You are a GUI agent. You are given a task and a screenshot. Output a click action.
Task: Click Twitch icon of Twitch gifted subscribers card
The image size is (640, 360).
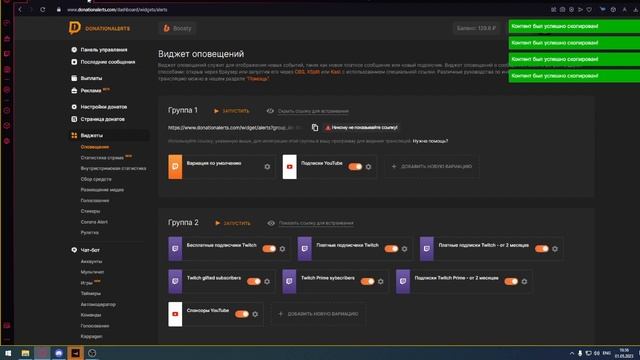point(175,281)
